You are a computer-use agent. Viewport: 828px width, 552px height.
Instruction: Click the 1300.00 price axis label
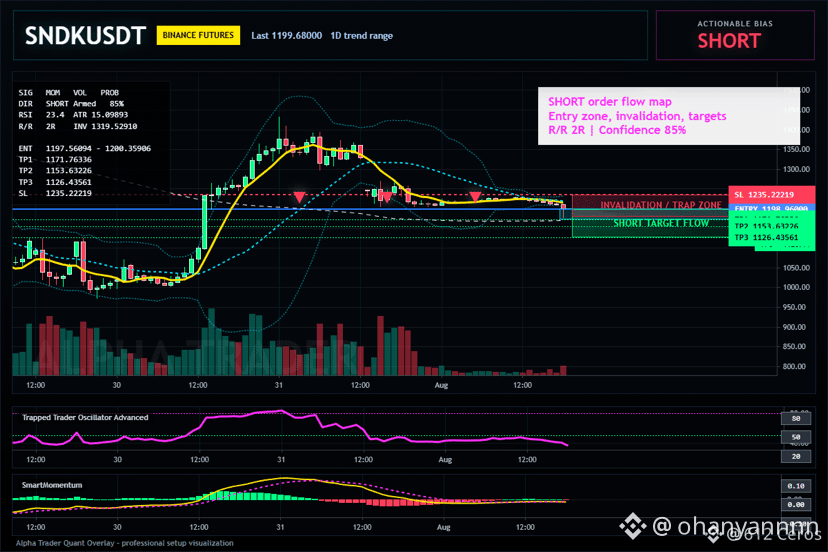(x=796, y=170)
